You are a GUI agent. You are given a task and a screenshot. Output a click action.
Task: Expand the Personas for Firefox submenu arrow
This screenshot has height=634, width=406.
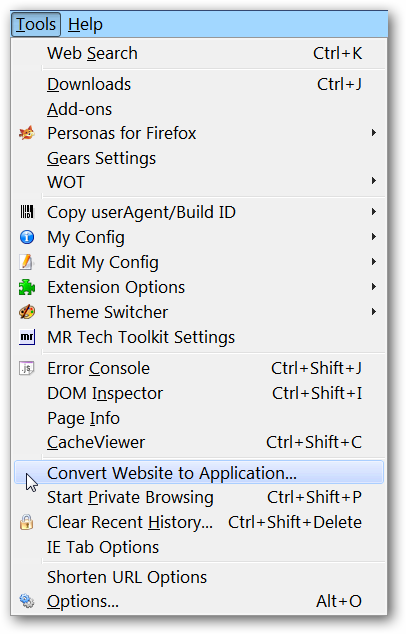click(374, 133)
